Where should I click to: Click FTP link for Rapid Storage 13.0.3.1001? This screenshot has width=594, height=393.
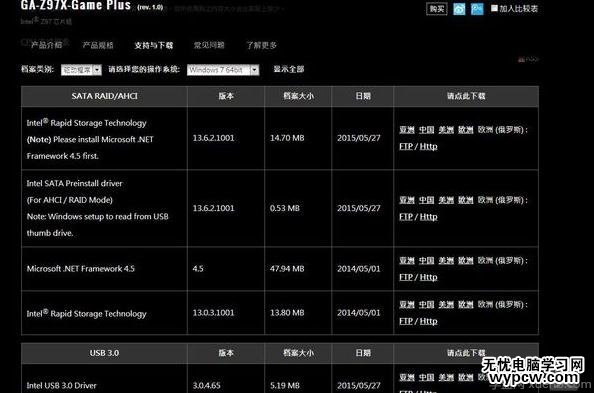pos(406,321)
